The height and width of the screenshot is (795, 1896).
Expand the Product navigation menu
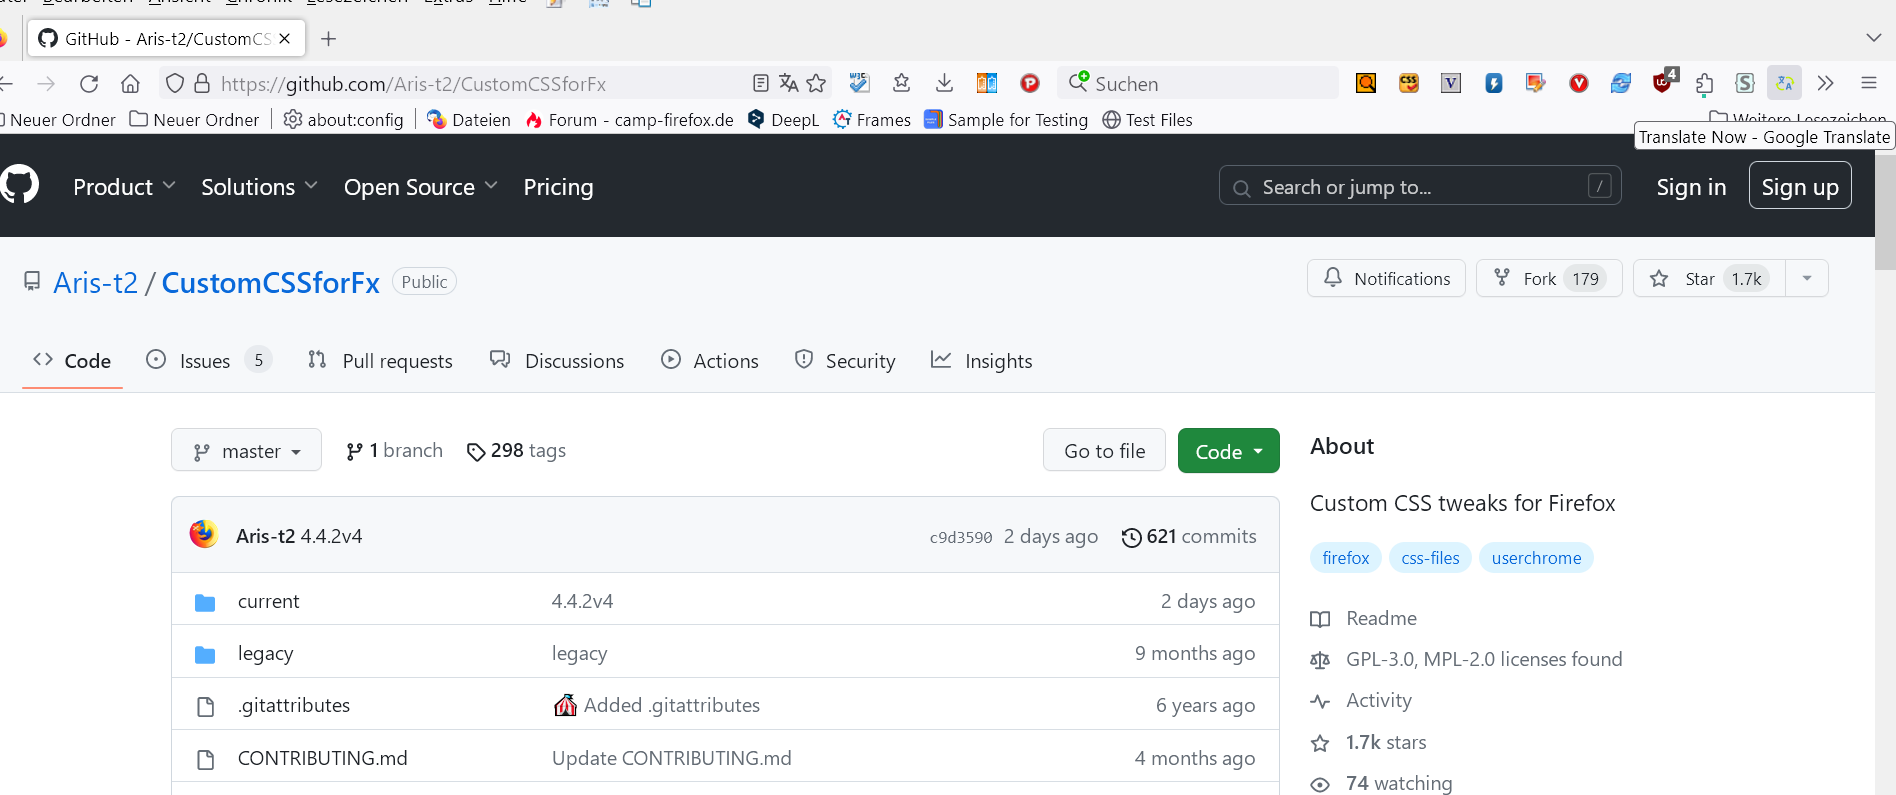click(x=124, y=187)
